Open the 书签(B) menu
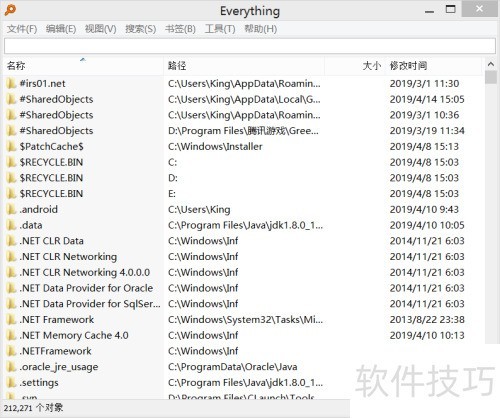500x418 pixels. click(x=180, y=29)
